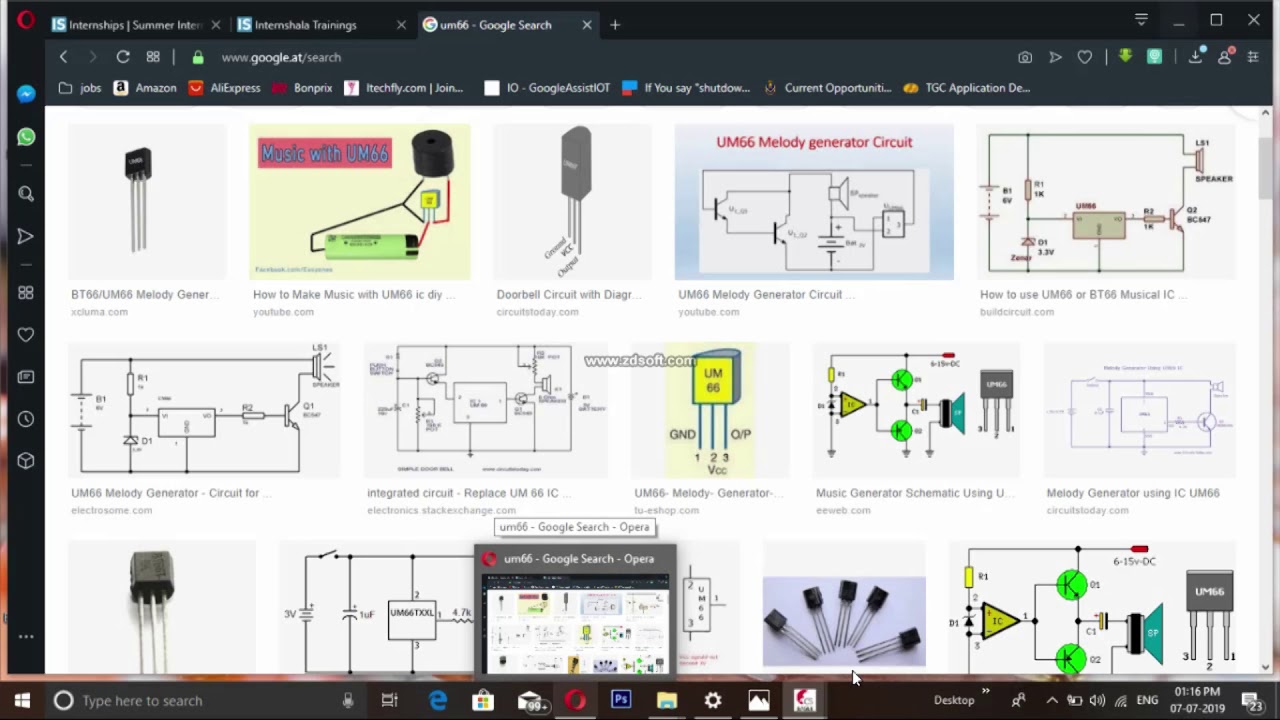
Task: Open the Opera main menu logo
Action: pos(26,19)
